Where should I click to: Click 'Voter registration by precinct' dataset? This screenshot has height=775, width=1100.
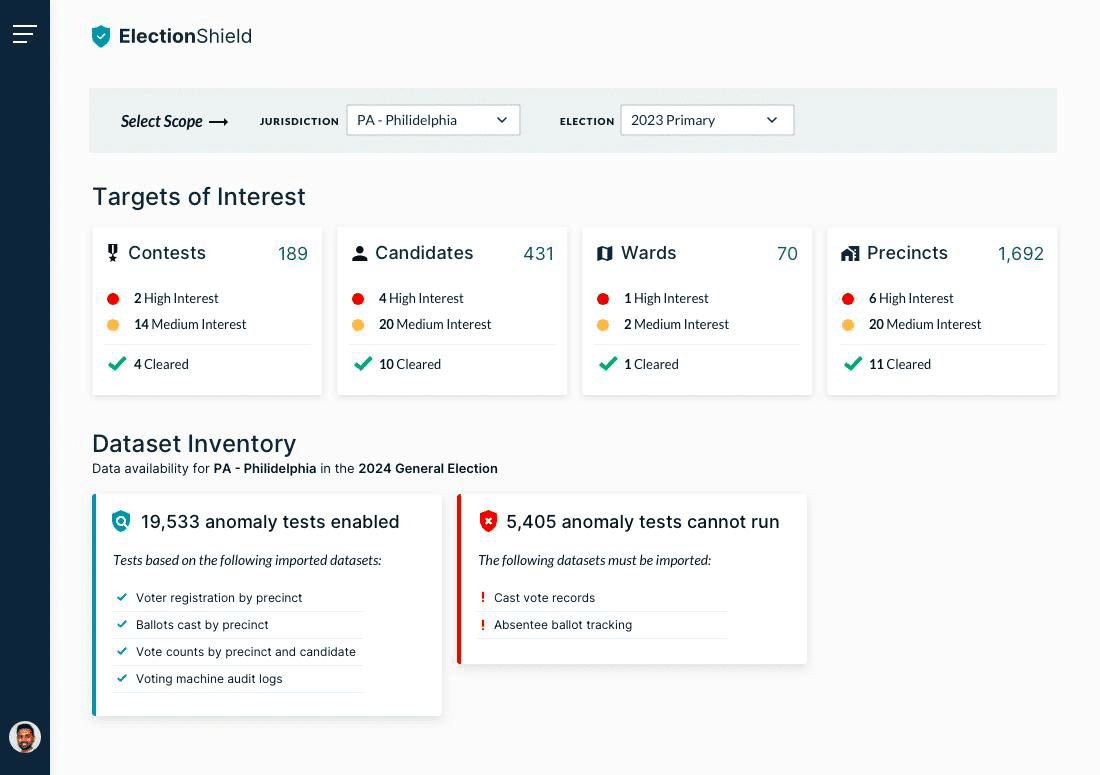[x=219, y=598]
